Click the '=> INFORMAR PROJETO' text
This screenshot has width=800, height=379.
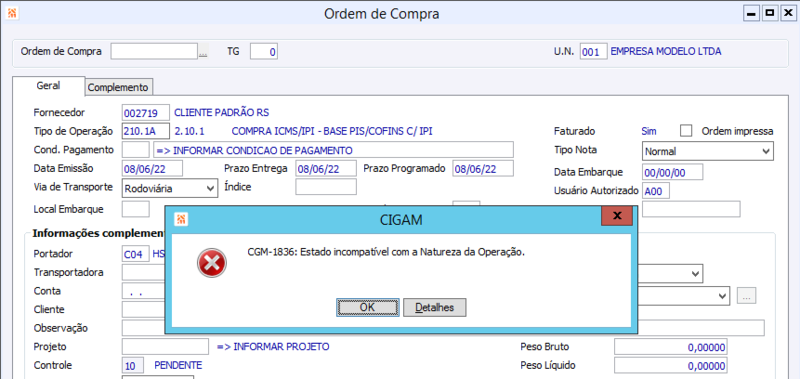[x=273, y=346]
